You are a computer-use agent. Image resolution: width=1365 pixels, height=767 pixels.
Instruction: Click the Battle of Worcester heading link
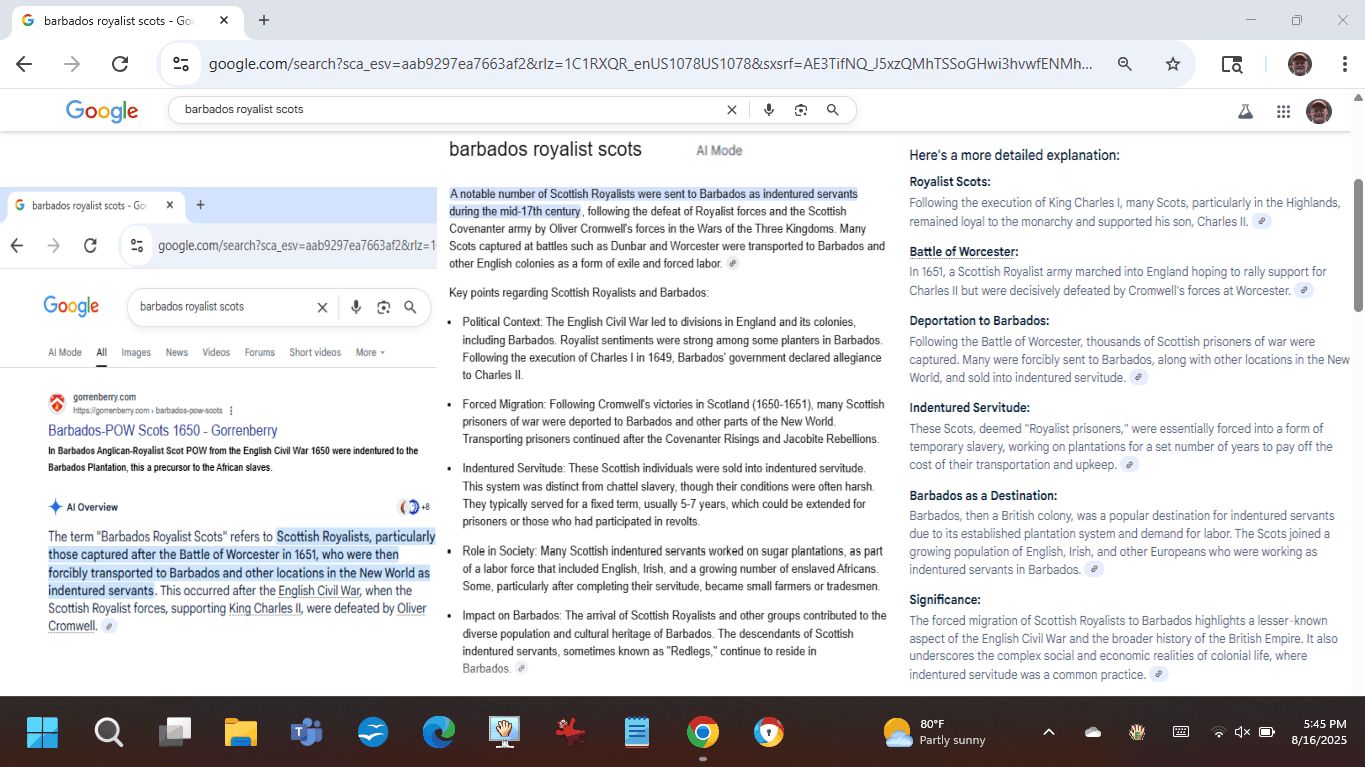(963, 252)
